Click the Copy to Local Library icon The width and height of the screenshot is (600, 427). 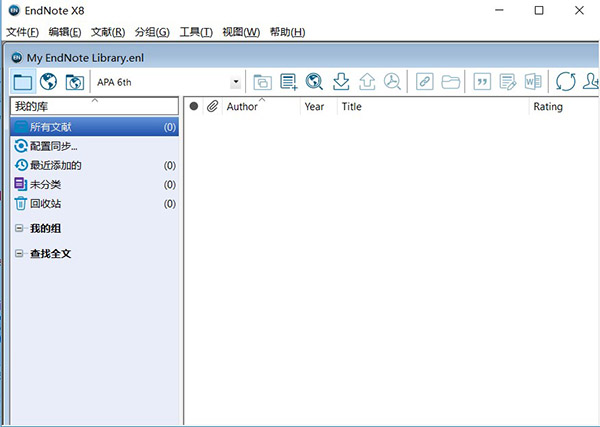[x=262, y=82]
